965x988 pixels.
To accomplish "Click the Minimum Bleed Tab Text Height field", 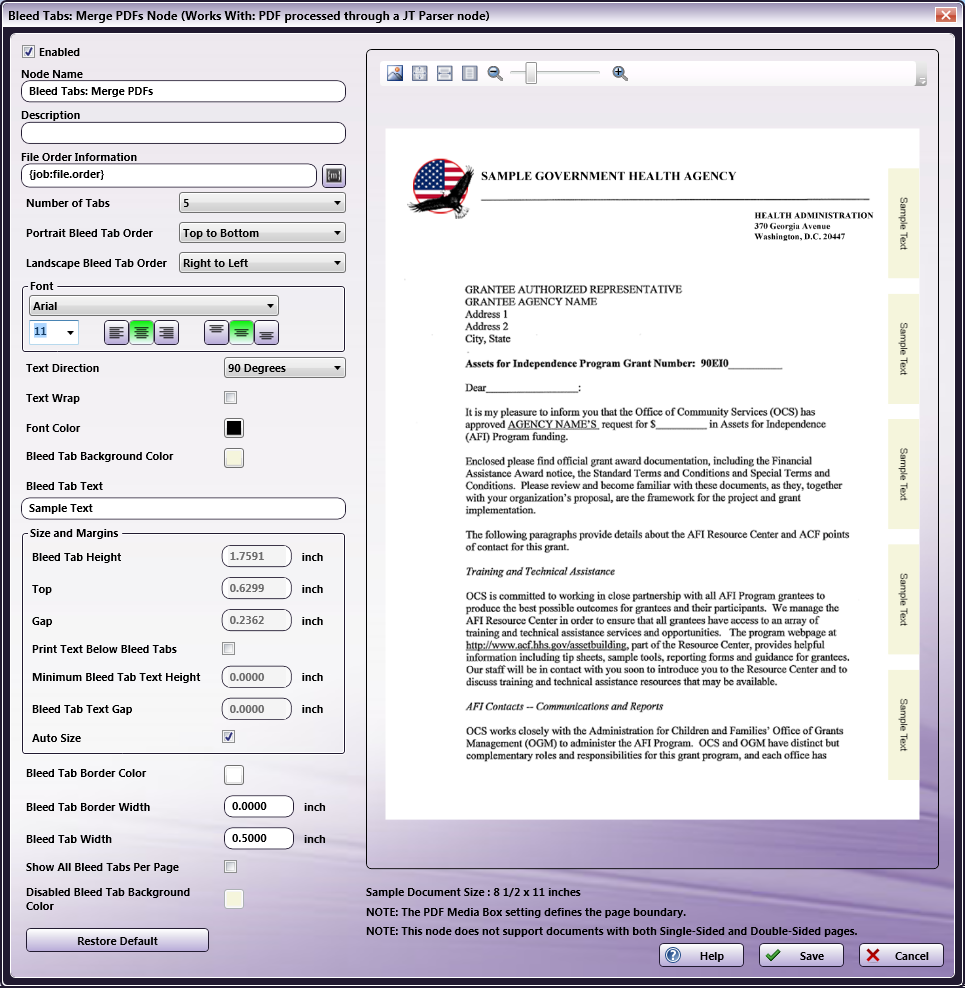I will 257,677.
